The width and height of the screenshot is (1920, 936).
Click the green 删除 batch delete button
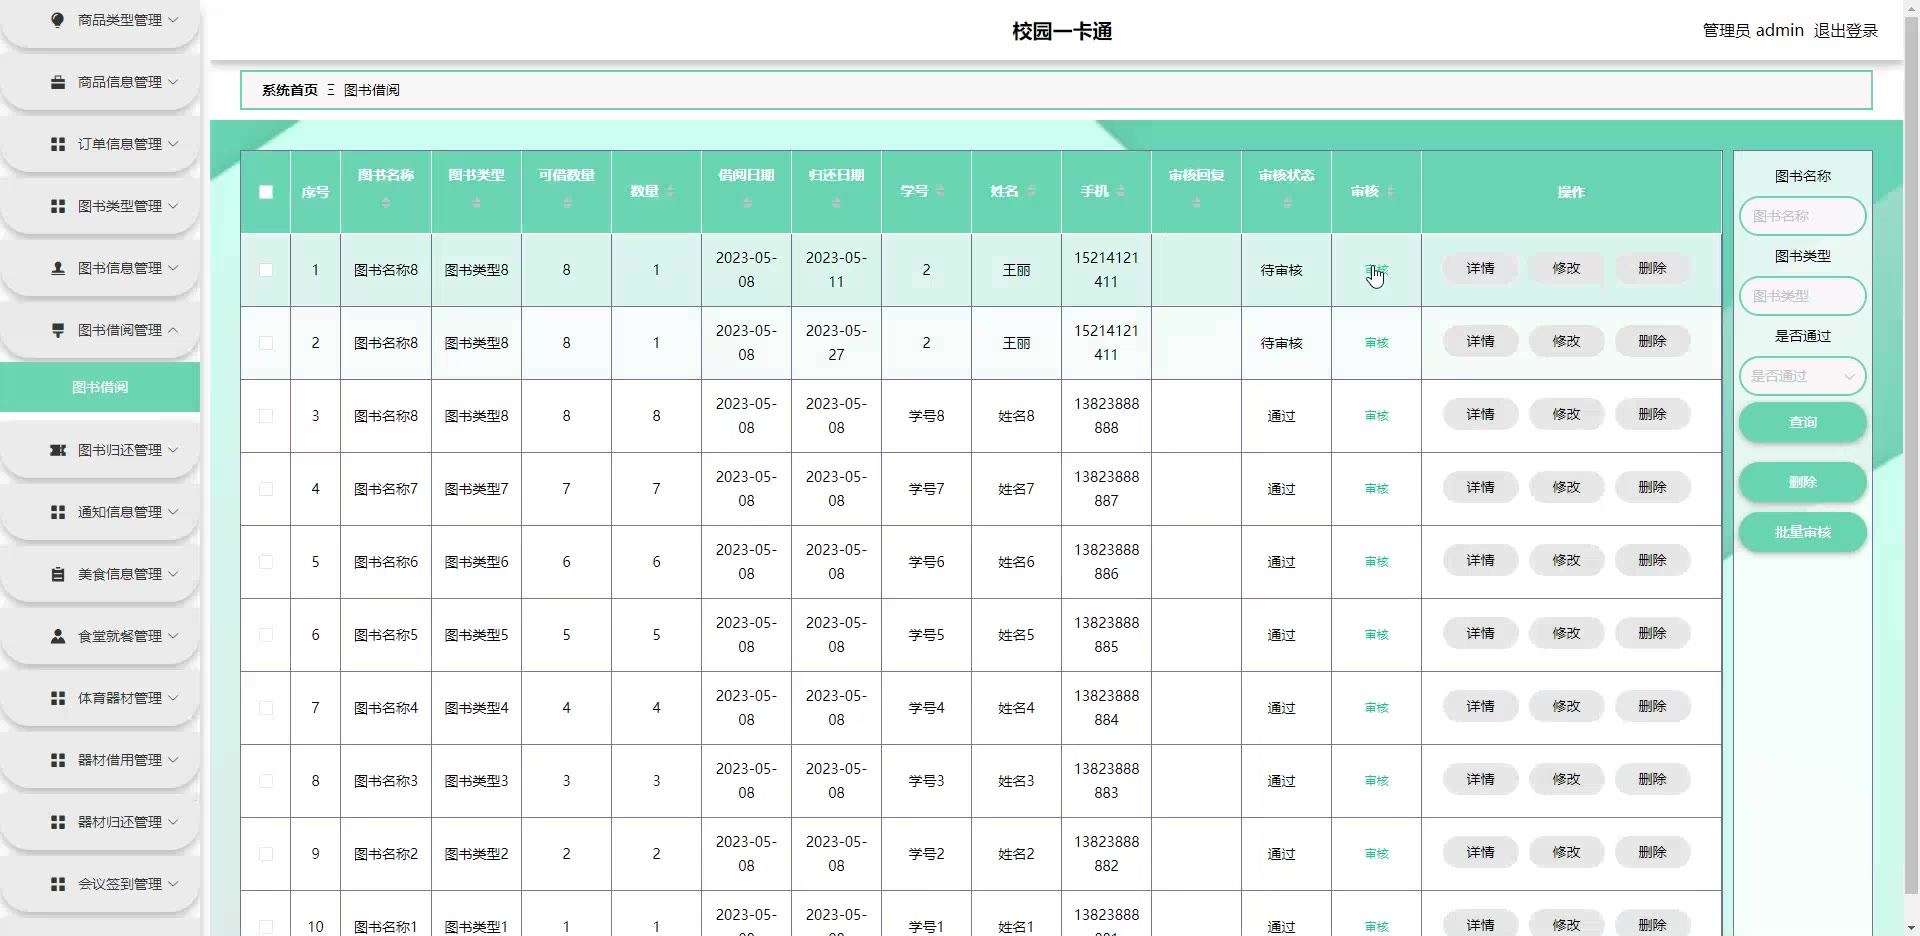(1802, 482)
